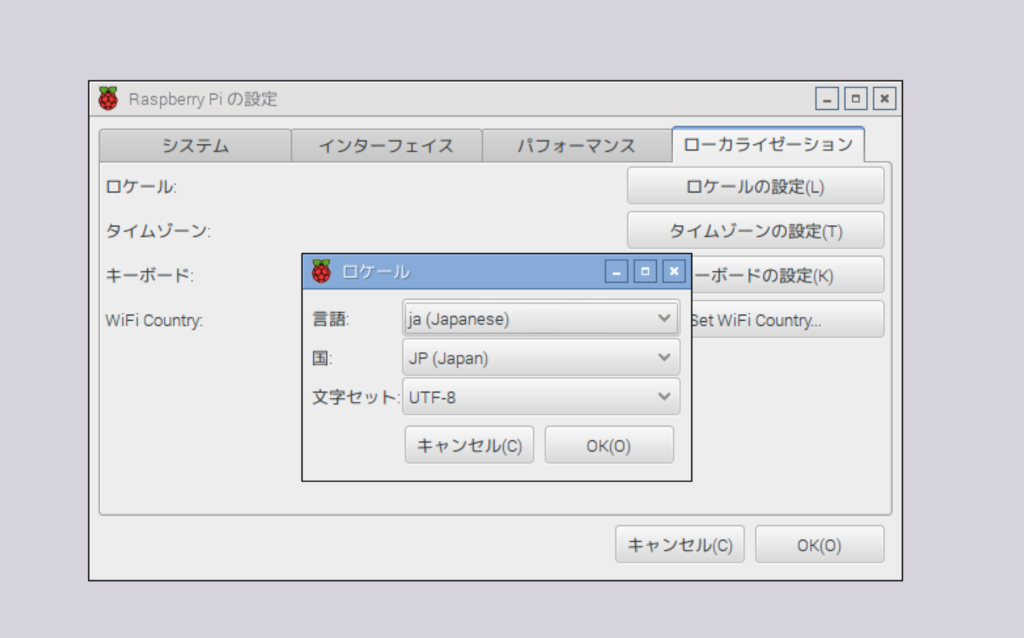Viewport: 1024px width, 638px height.
Task: Click raspberry icon in the ロケール dialog title bar
Action: click(x=321, y=271)
